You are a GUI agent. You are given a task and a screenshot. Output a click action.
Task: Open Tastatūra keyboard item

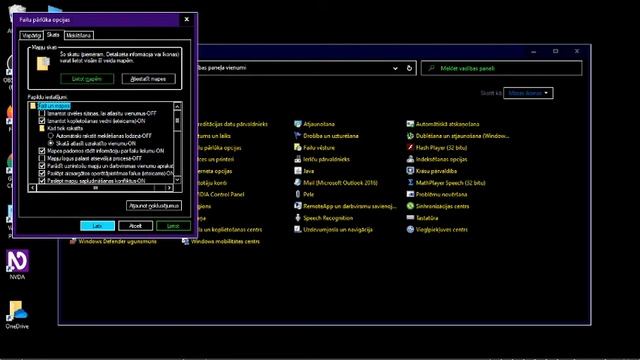422,218
